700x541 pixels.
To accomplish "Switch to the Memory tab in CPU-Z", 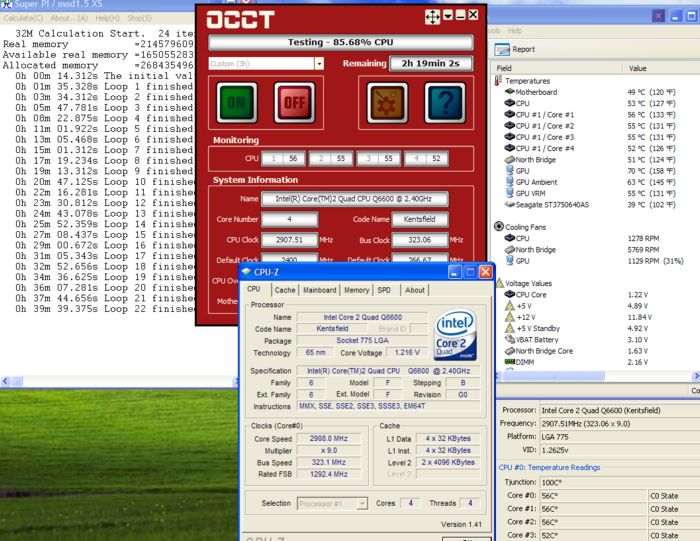I will (357, 290).
